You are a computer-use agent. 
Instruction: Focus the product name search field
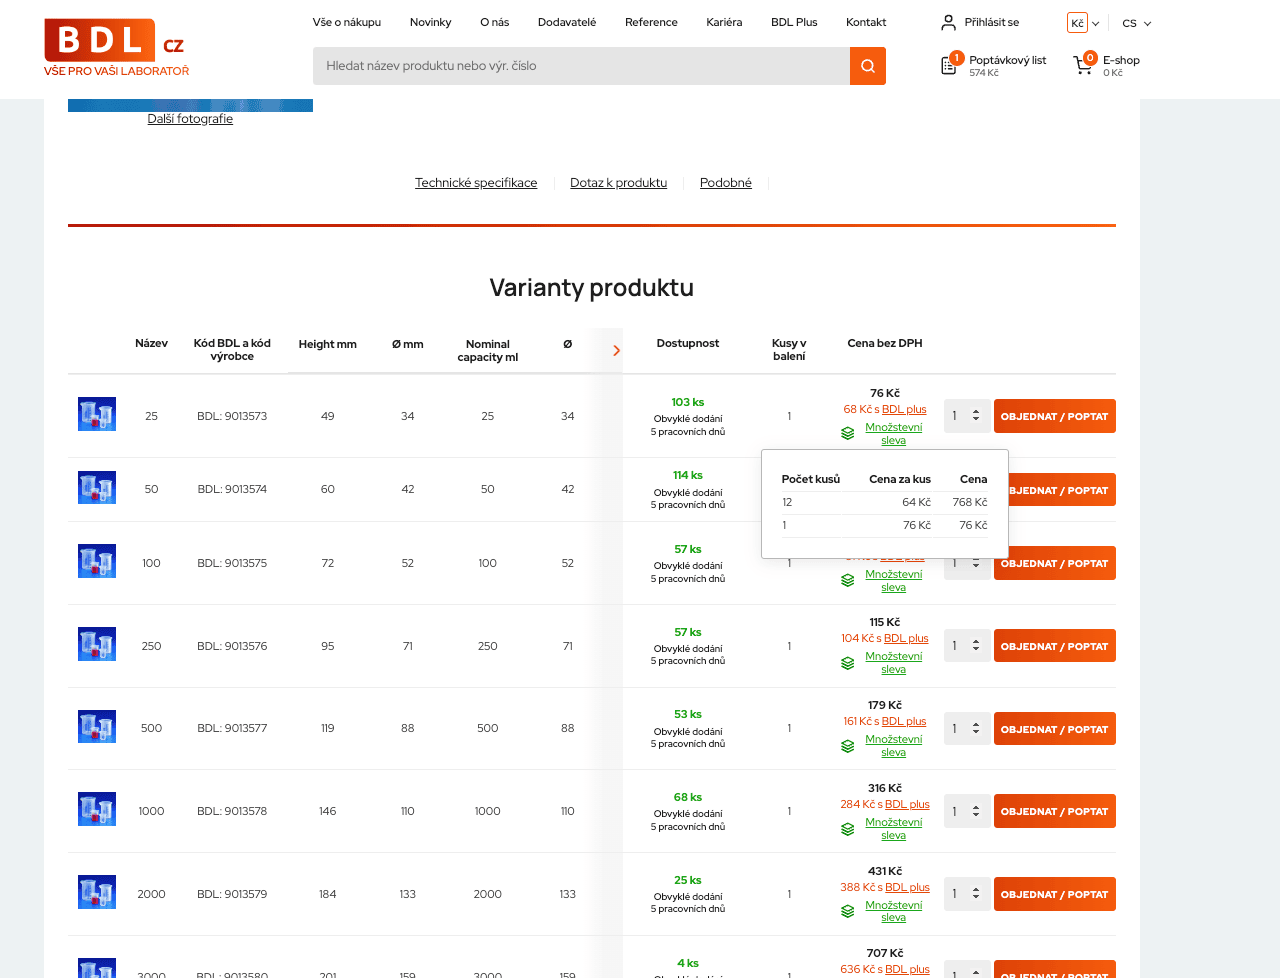pyautogui.click(x=581, y=66)
